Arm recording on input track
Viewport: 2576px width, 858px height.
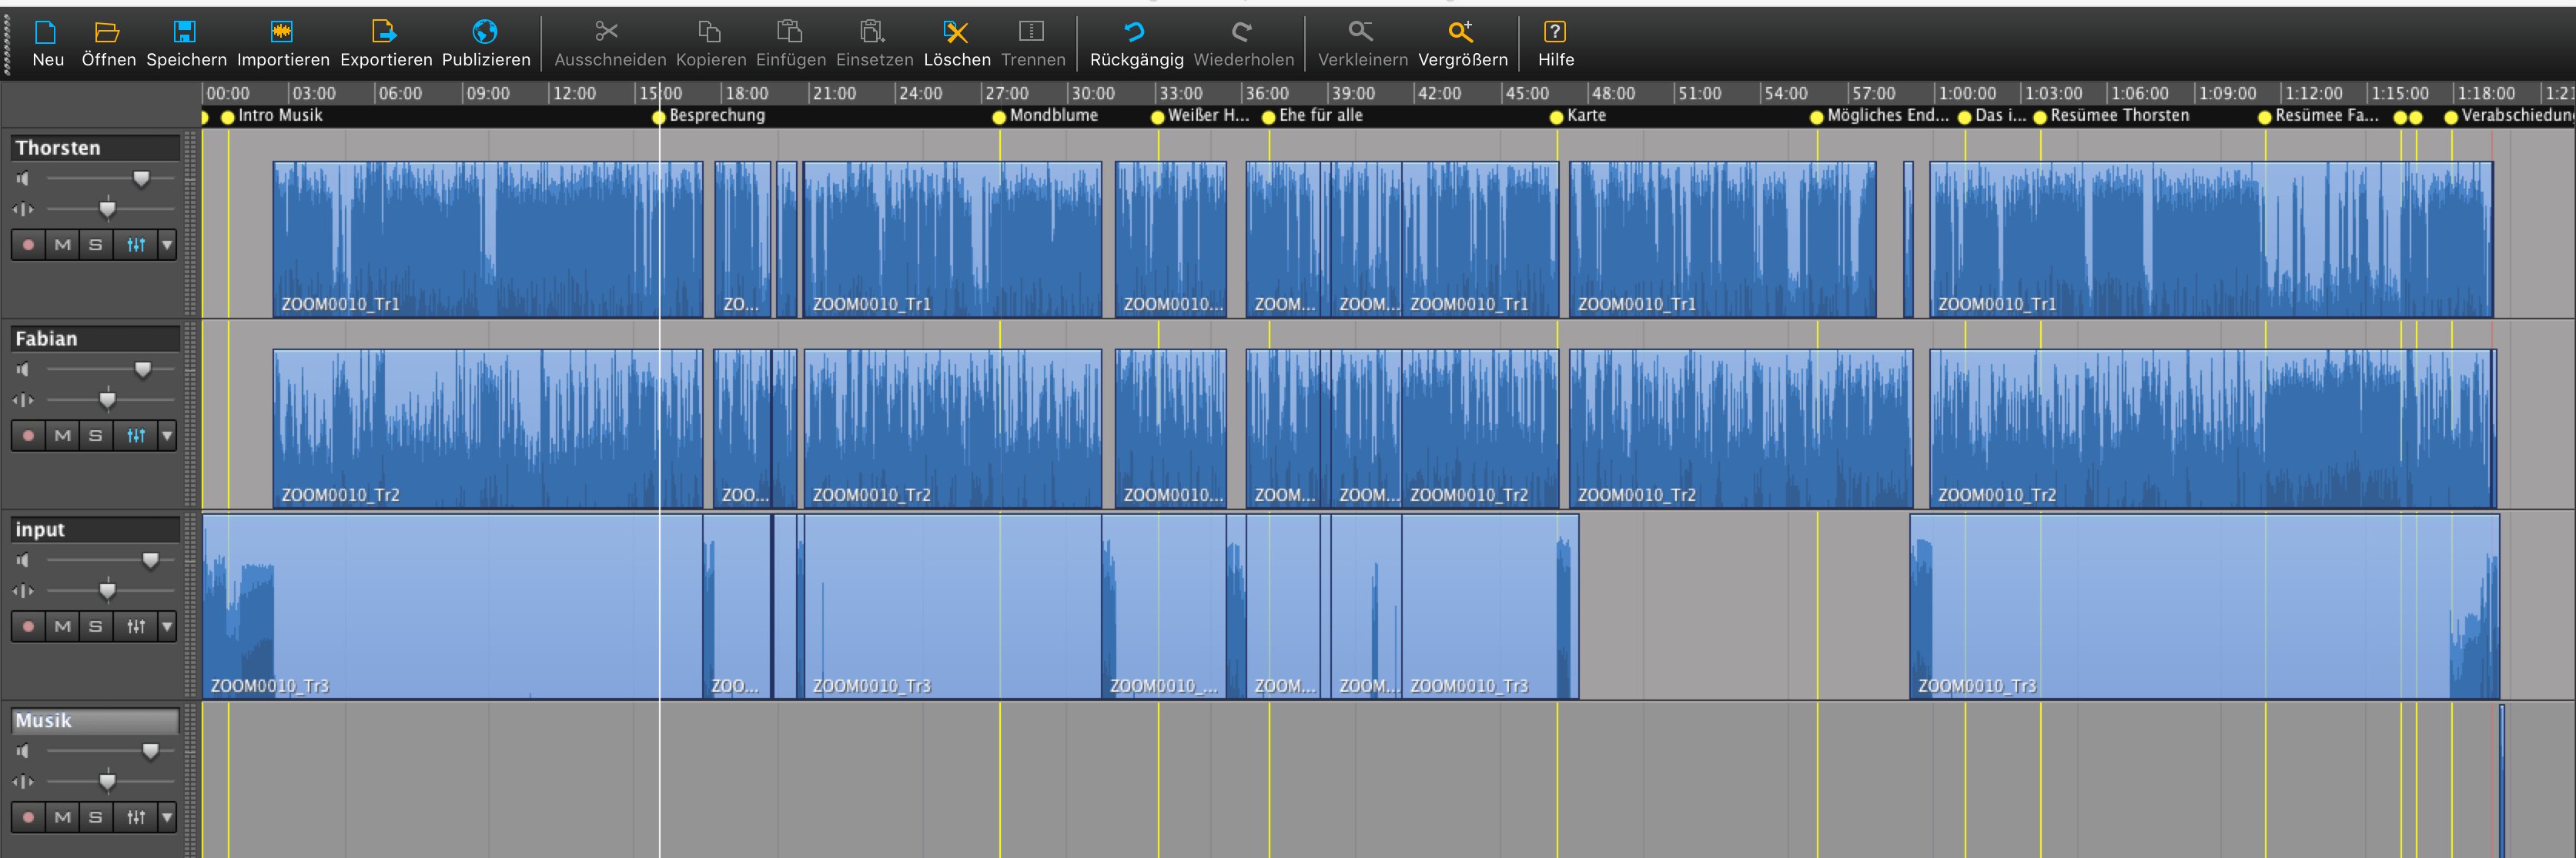[x=28, y=627]
